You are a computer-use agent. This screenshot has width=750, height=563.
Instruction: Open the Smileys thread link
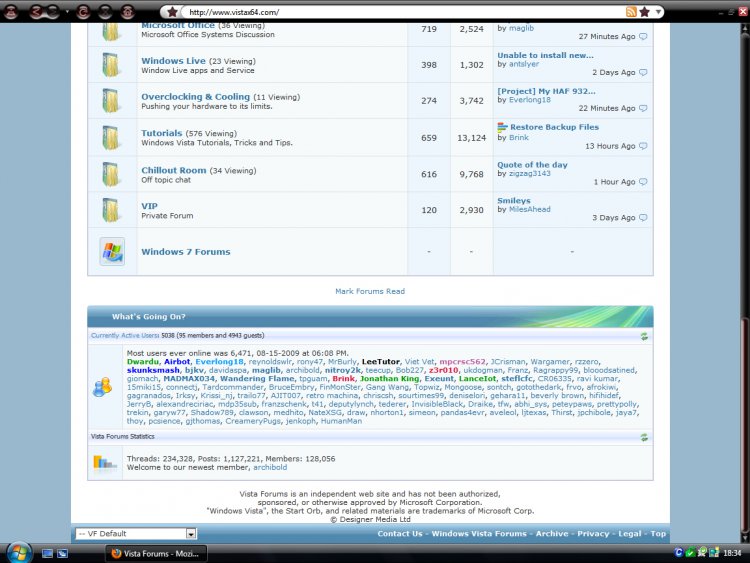point(514,200)
